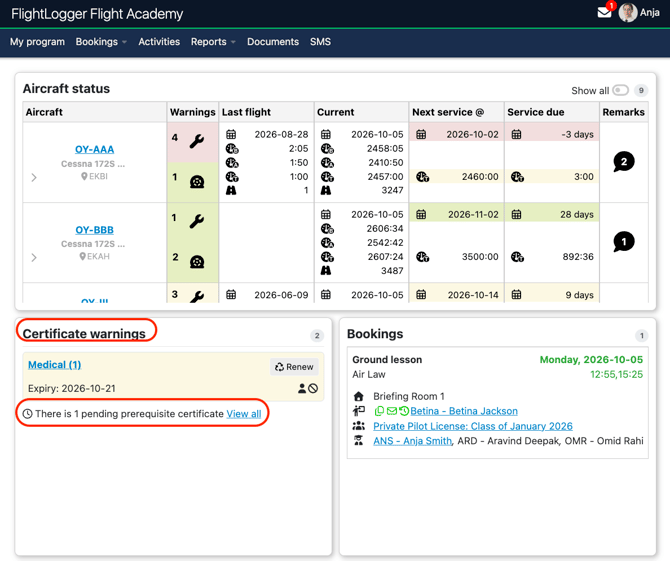The width and height of the screenshot is (670, 561).
Task: Click the student icon beside ANS - Anja Smith
Action: point(359,441)
